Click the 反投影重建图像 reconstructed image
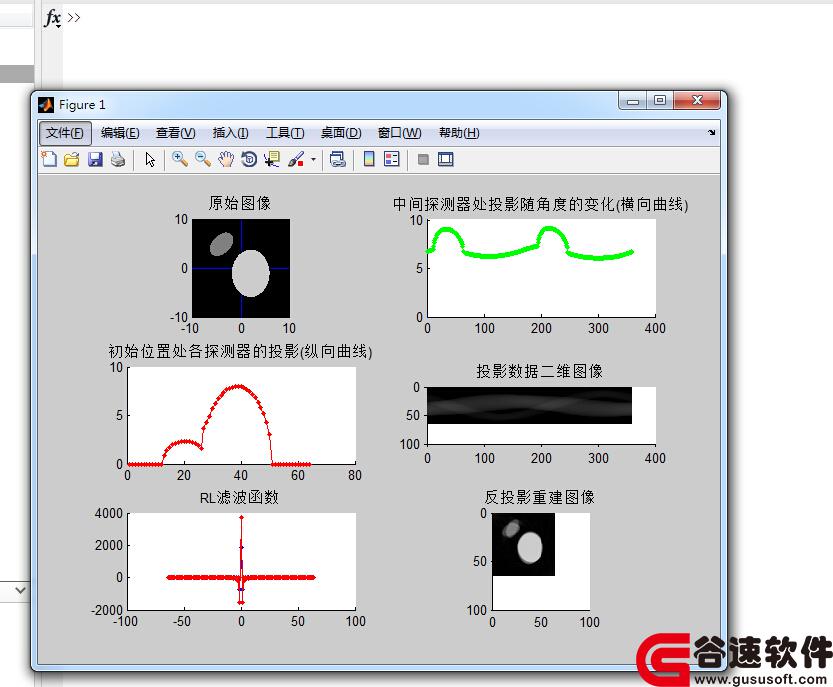This screenshot has height=687, width=833. pos(523,544)
